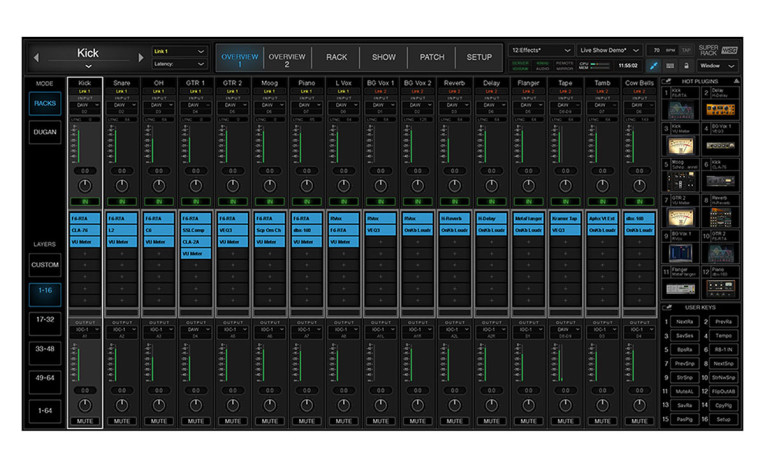Viewport: 765px width, 456px height.
Task: Open the Live Show Demo session dropdown
Action: tap(609, 50)
